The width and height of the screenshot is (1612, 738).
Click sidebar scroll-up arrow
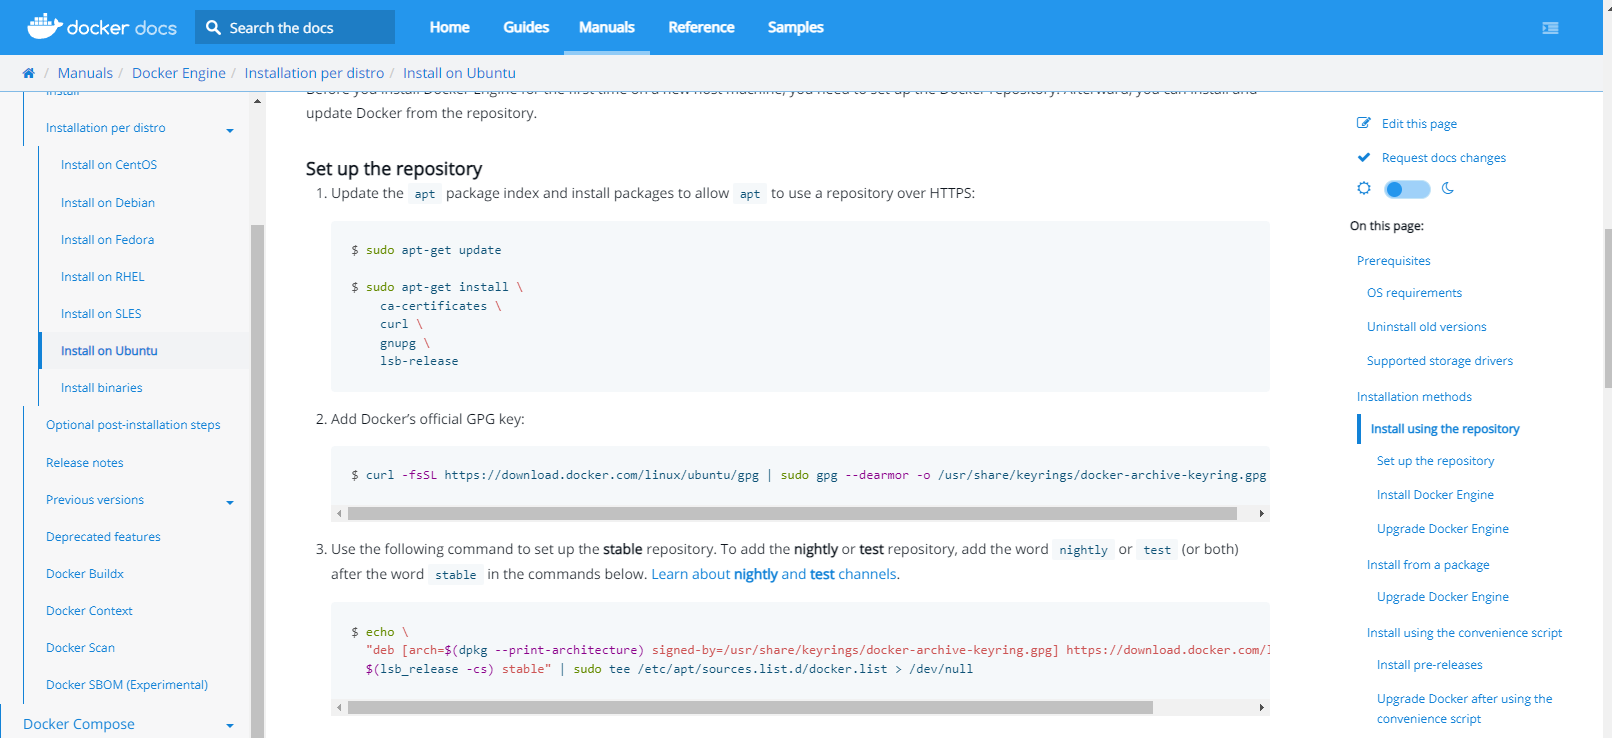(257, 101)
